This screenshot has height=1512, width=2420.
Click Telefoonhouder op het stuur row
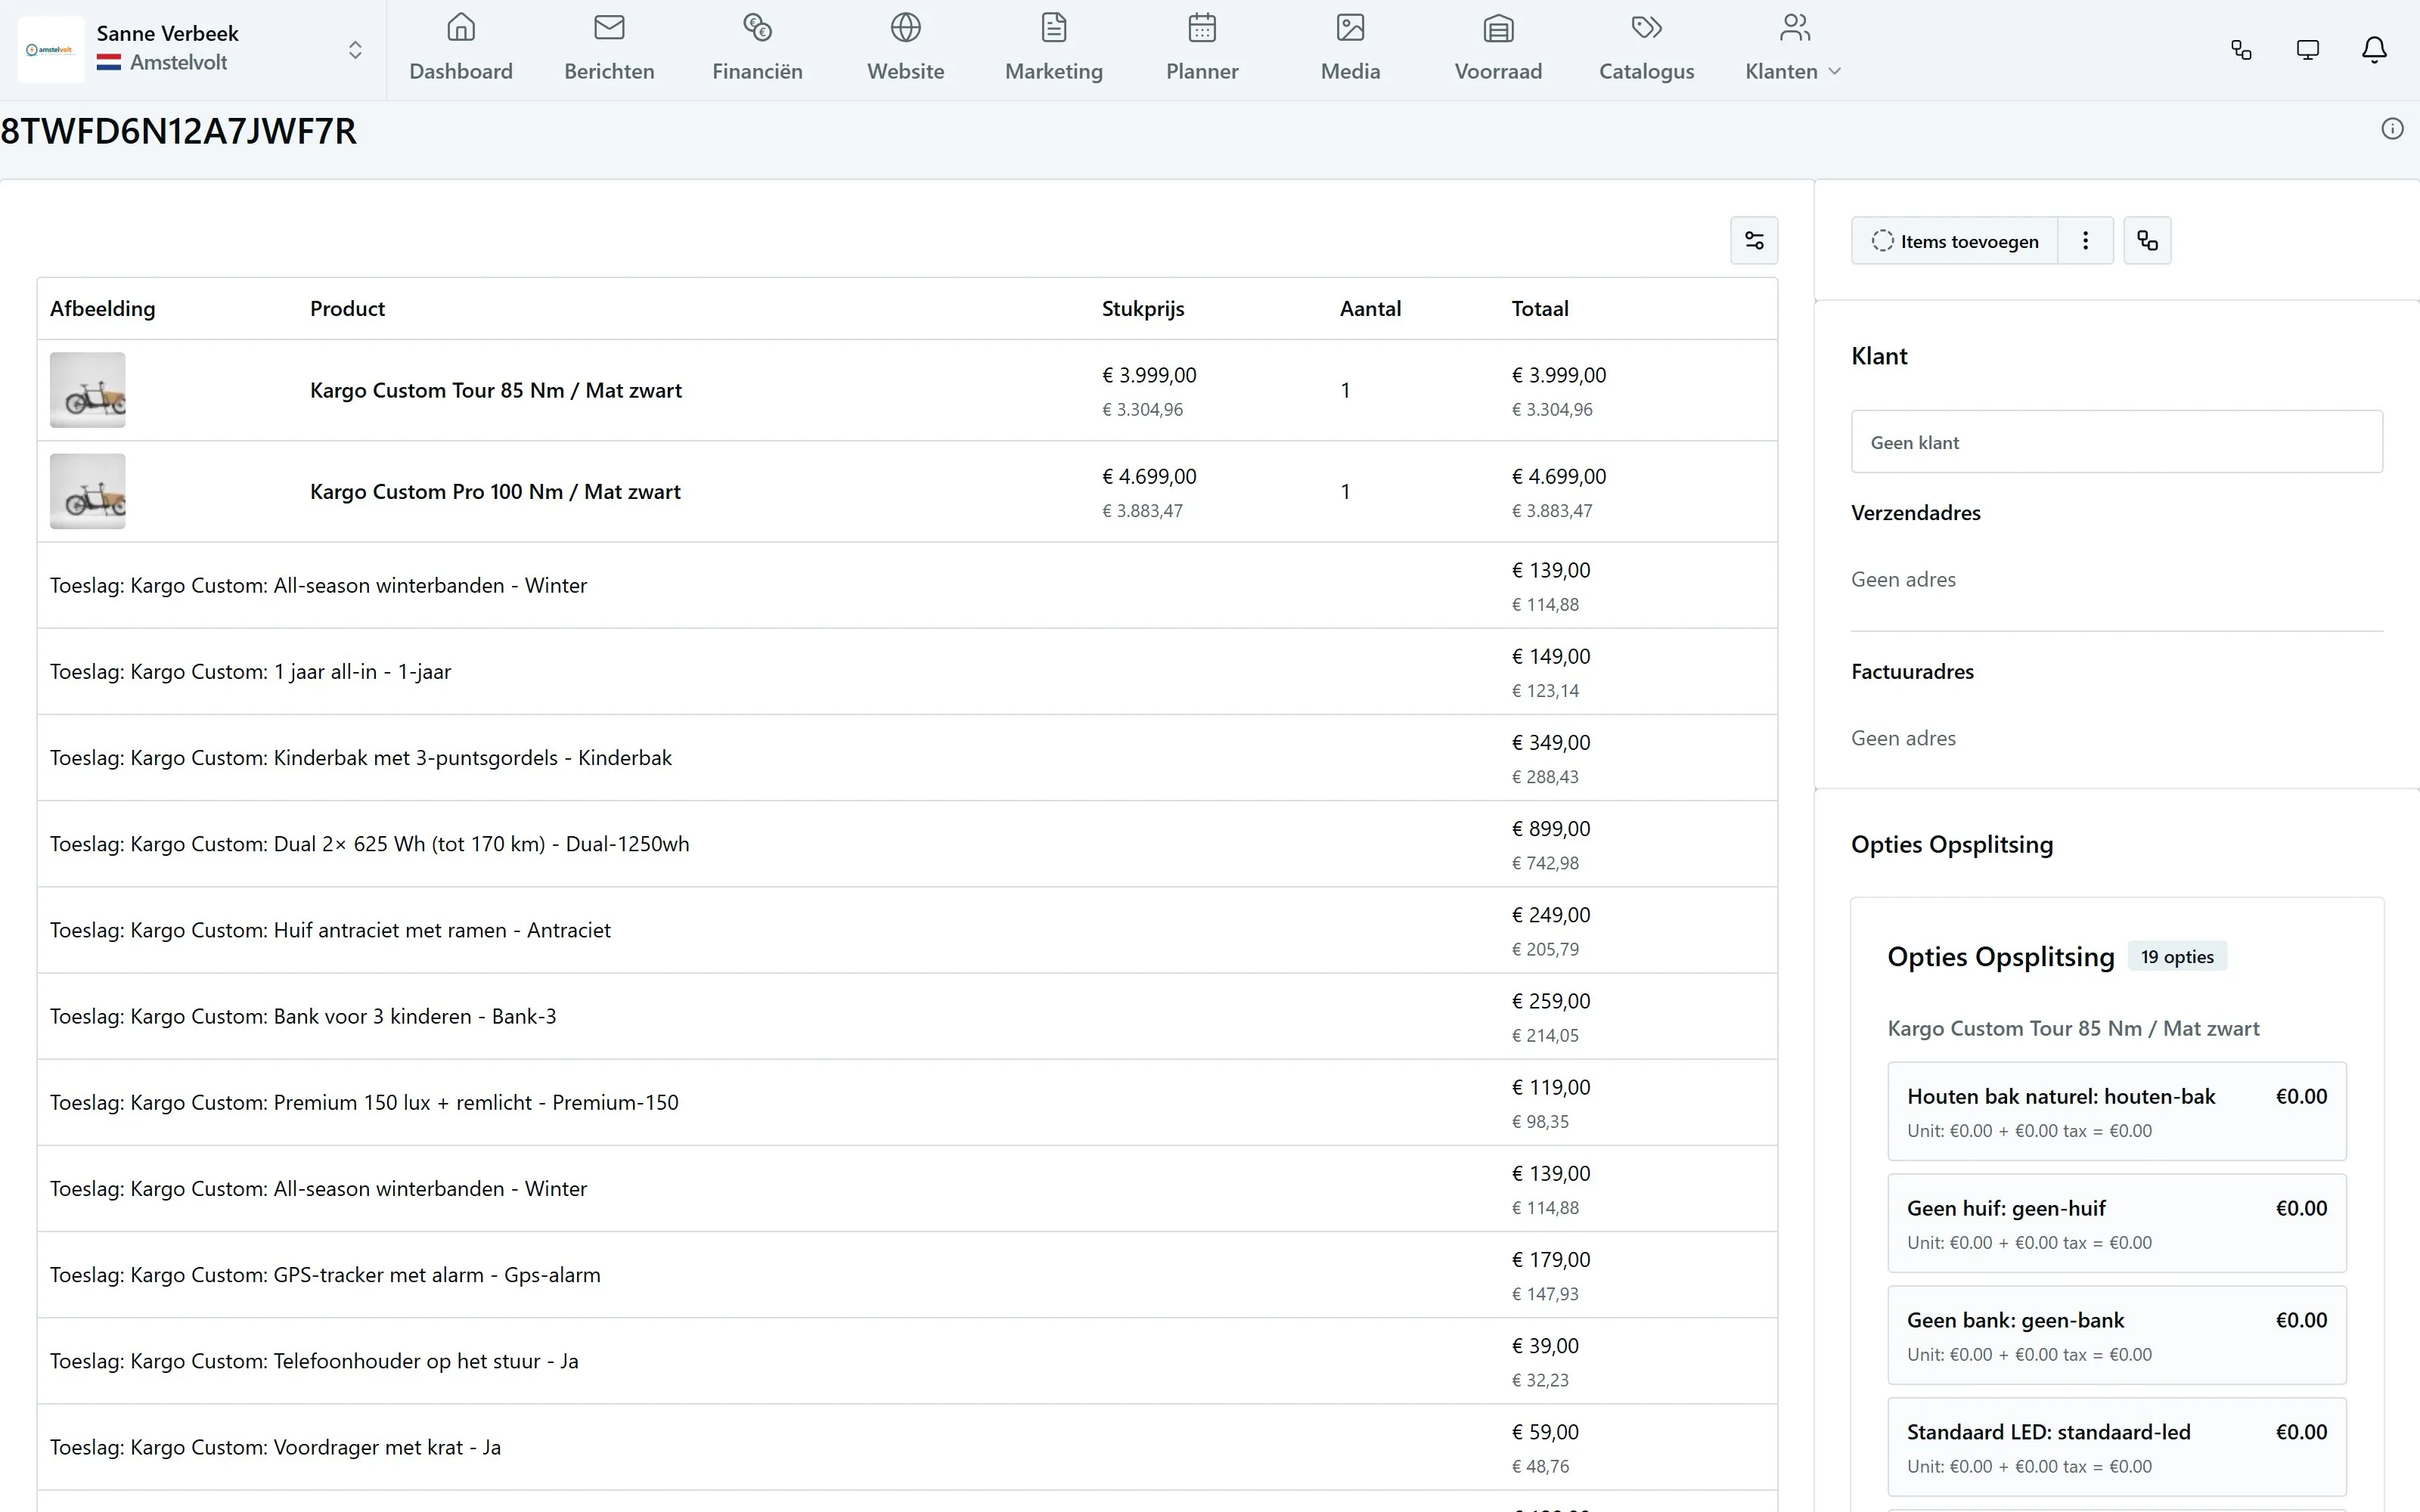click(907, 1361)
